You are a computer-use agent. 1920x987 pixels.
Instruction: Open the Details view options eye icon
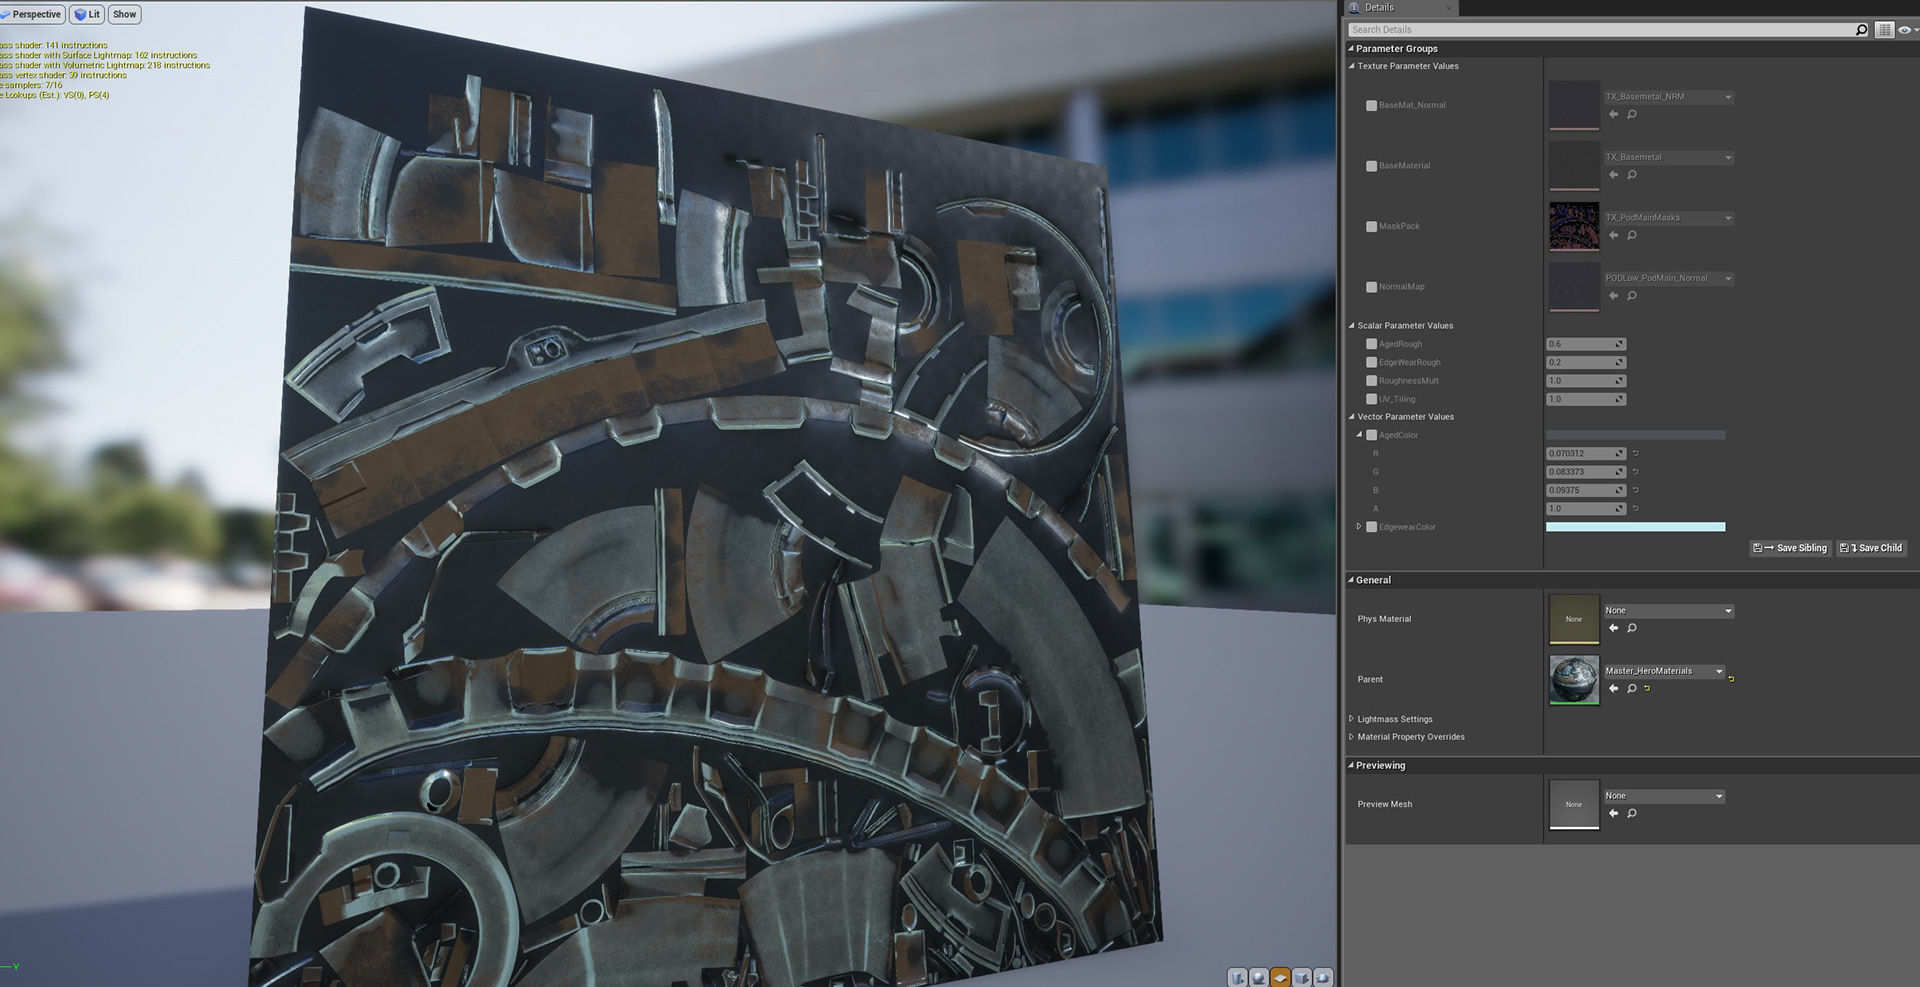pos(1905,30)
